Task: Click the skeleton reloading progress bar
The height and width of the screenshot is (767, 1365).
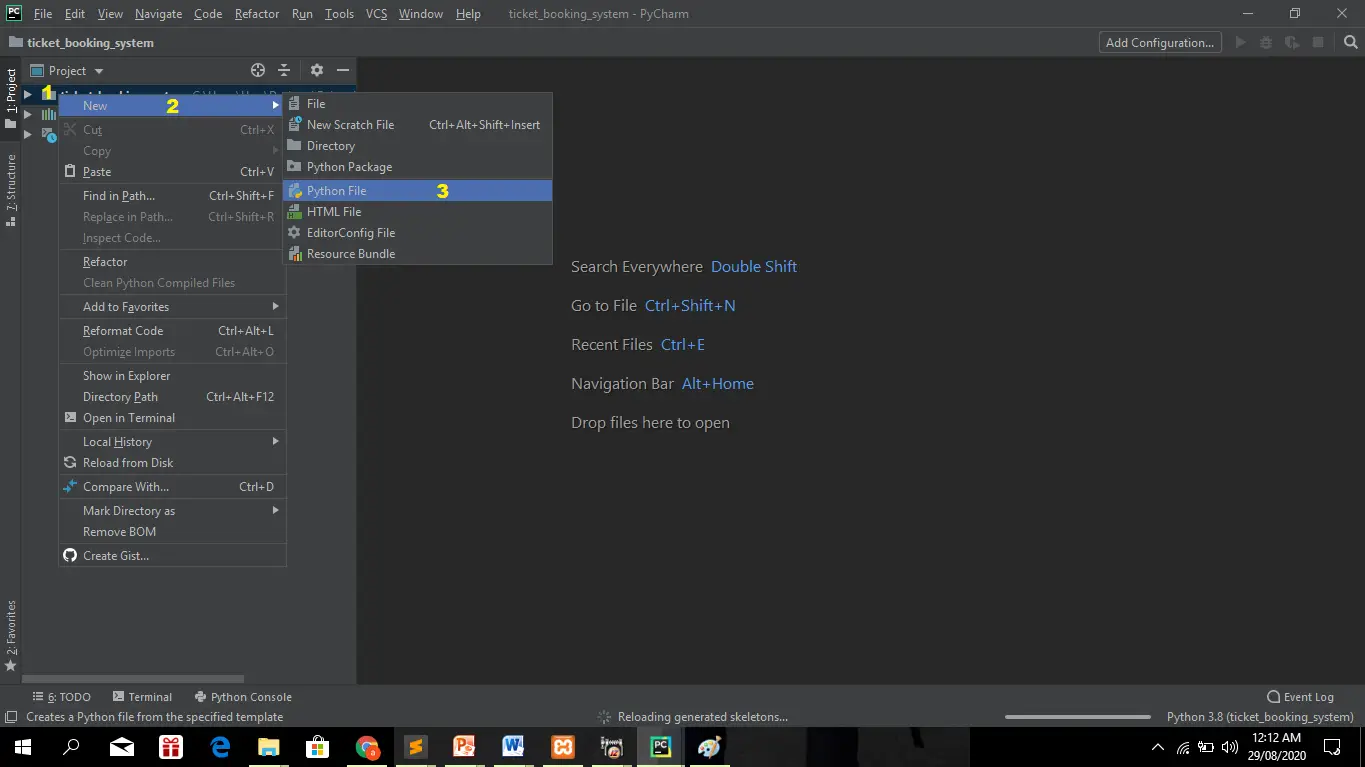Action: pos(1078,716)
